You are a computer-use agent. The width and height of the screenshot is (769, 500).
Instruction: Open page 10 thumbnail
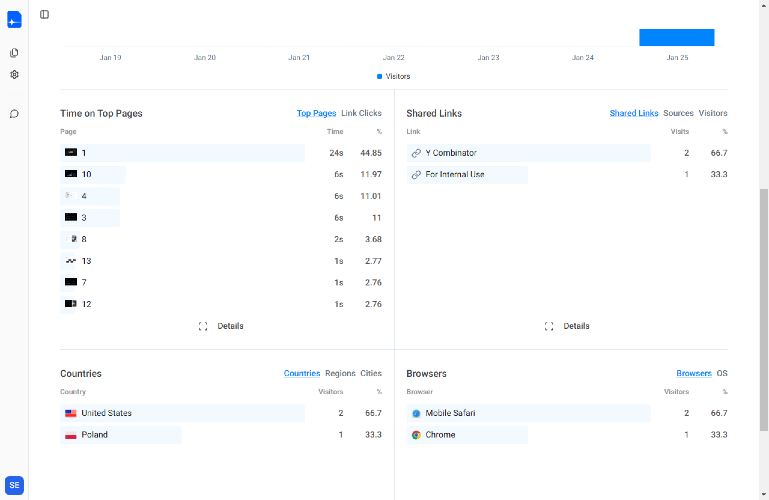(x=71, y=174)
